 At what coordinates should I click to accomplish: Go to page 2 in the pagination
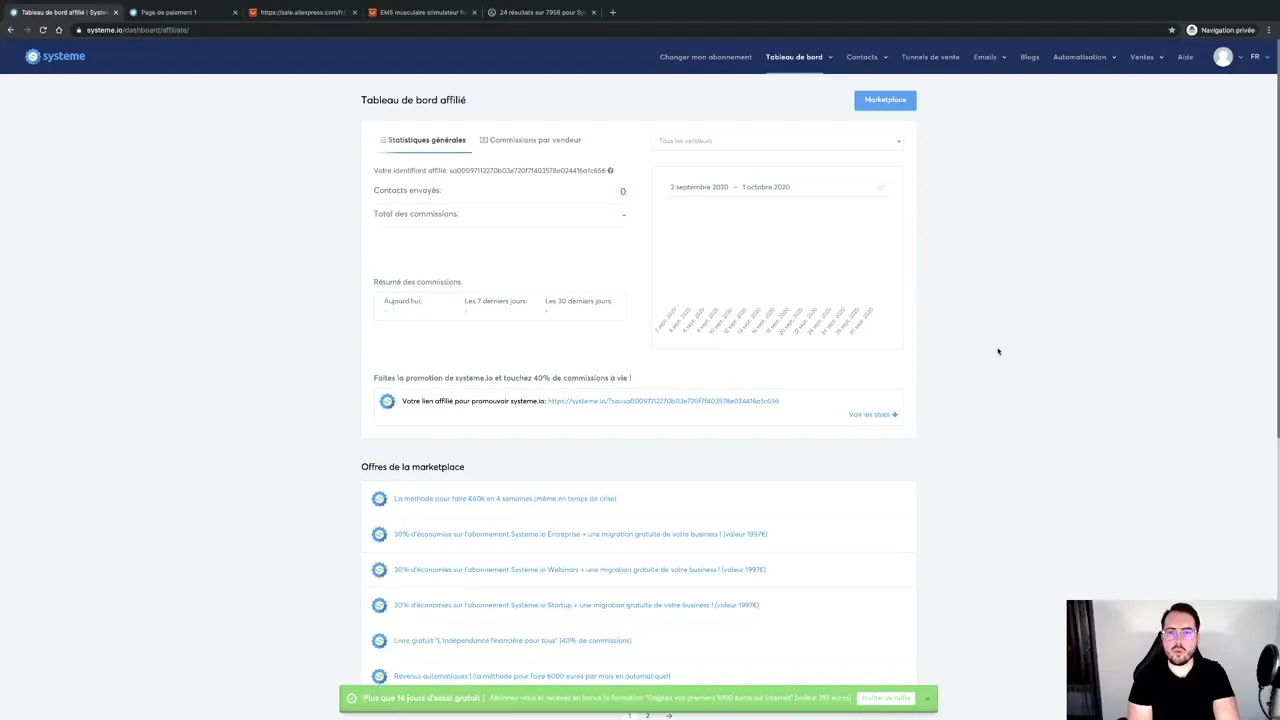[x=647, y=716]
